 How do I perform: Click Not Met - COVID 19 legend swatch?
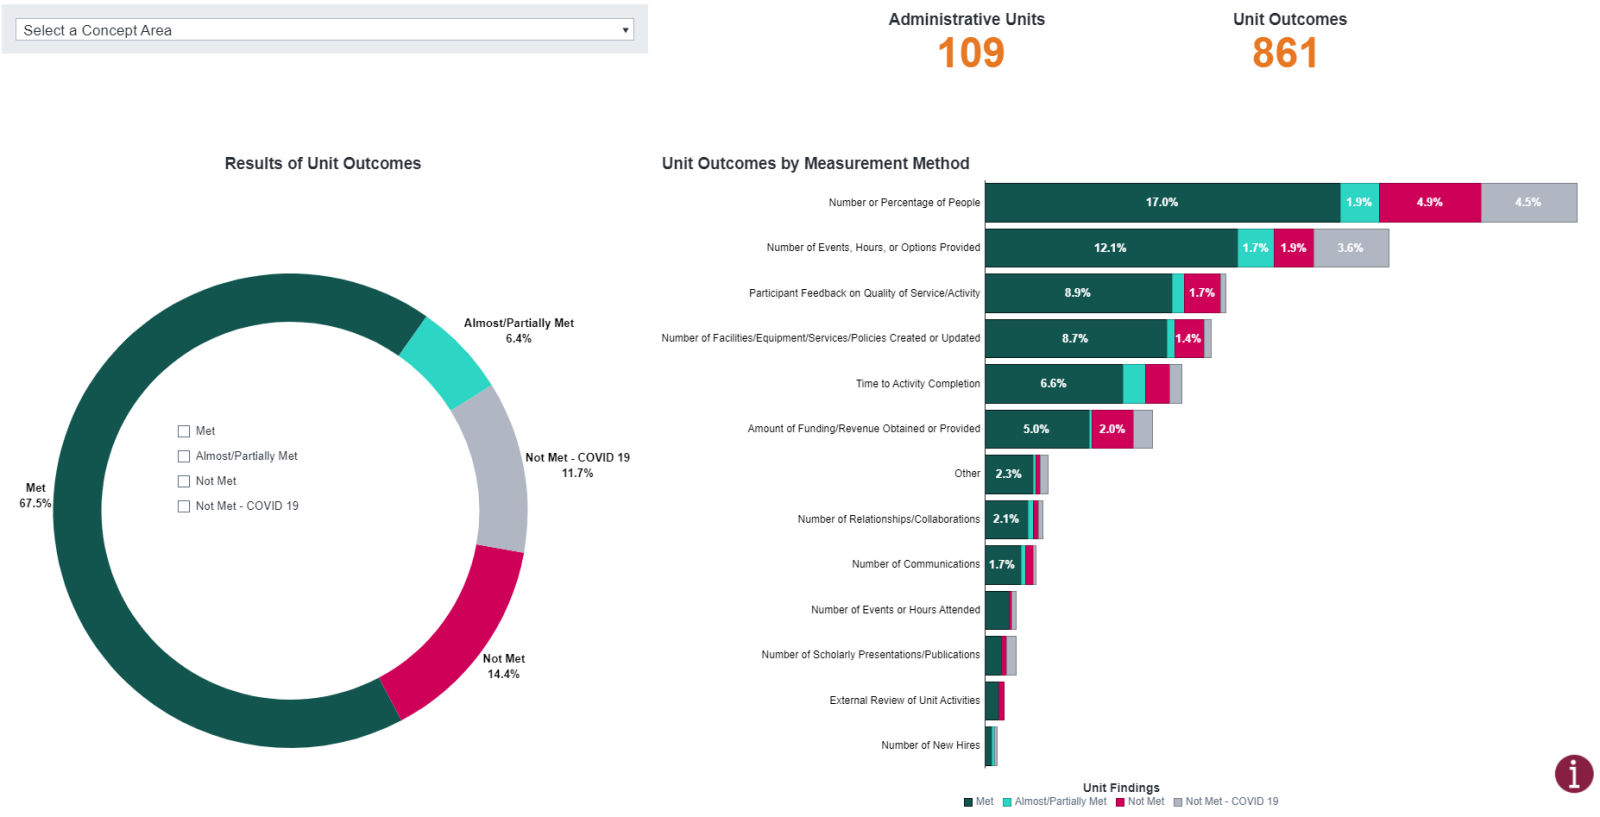[x=1178, y=802]
